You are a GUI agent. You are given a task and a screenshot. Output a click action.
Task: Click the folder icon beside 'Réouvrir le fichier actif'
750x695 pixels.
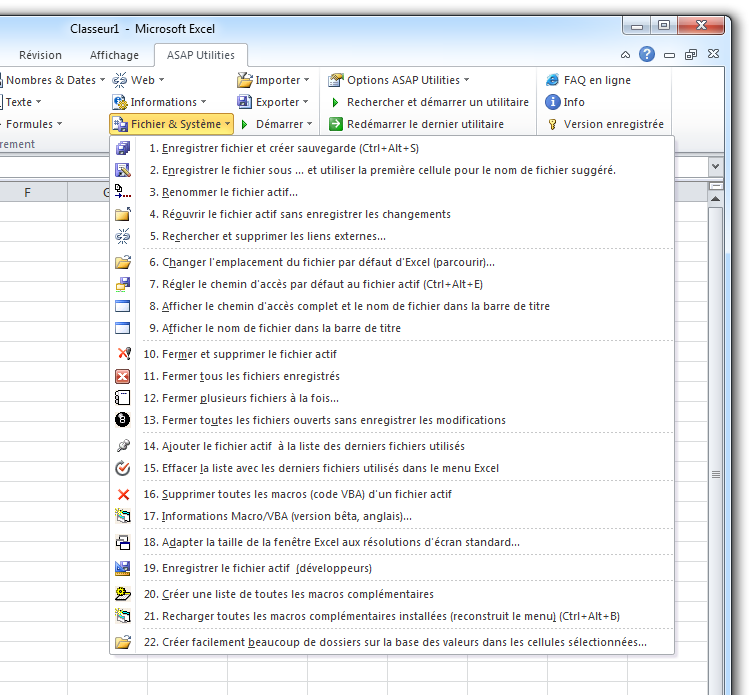pos(123,214)
